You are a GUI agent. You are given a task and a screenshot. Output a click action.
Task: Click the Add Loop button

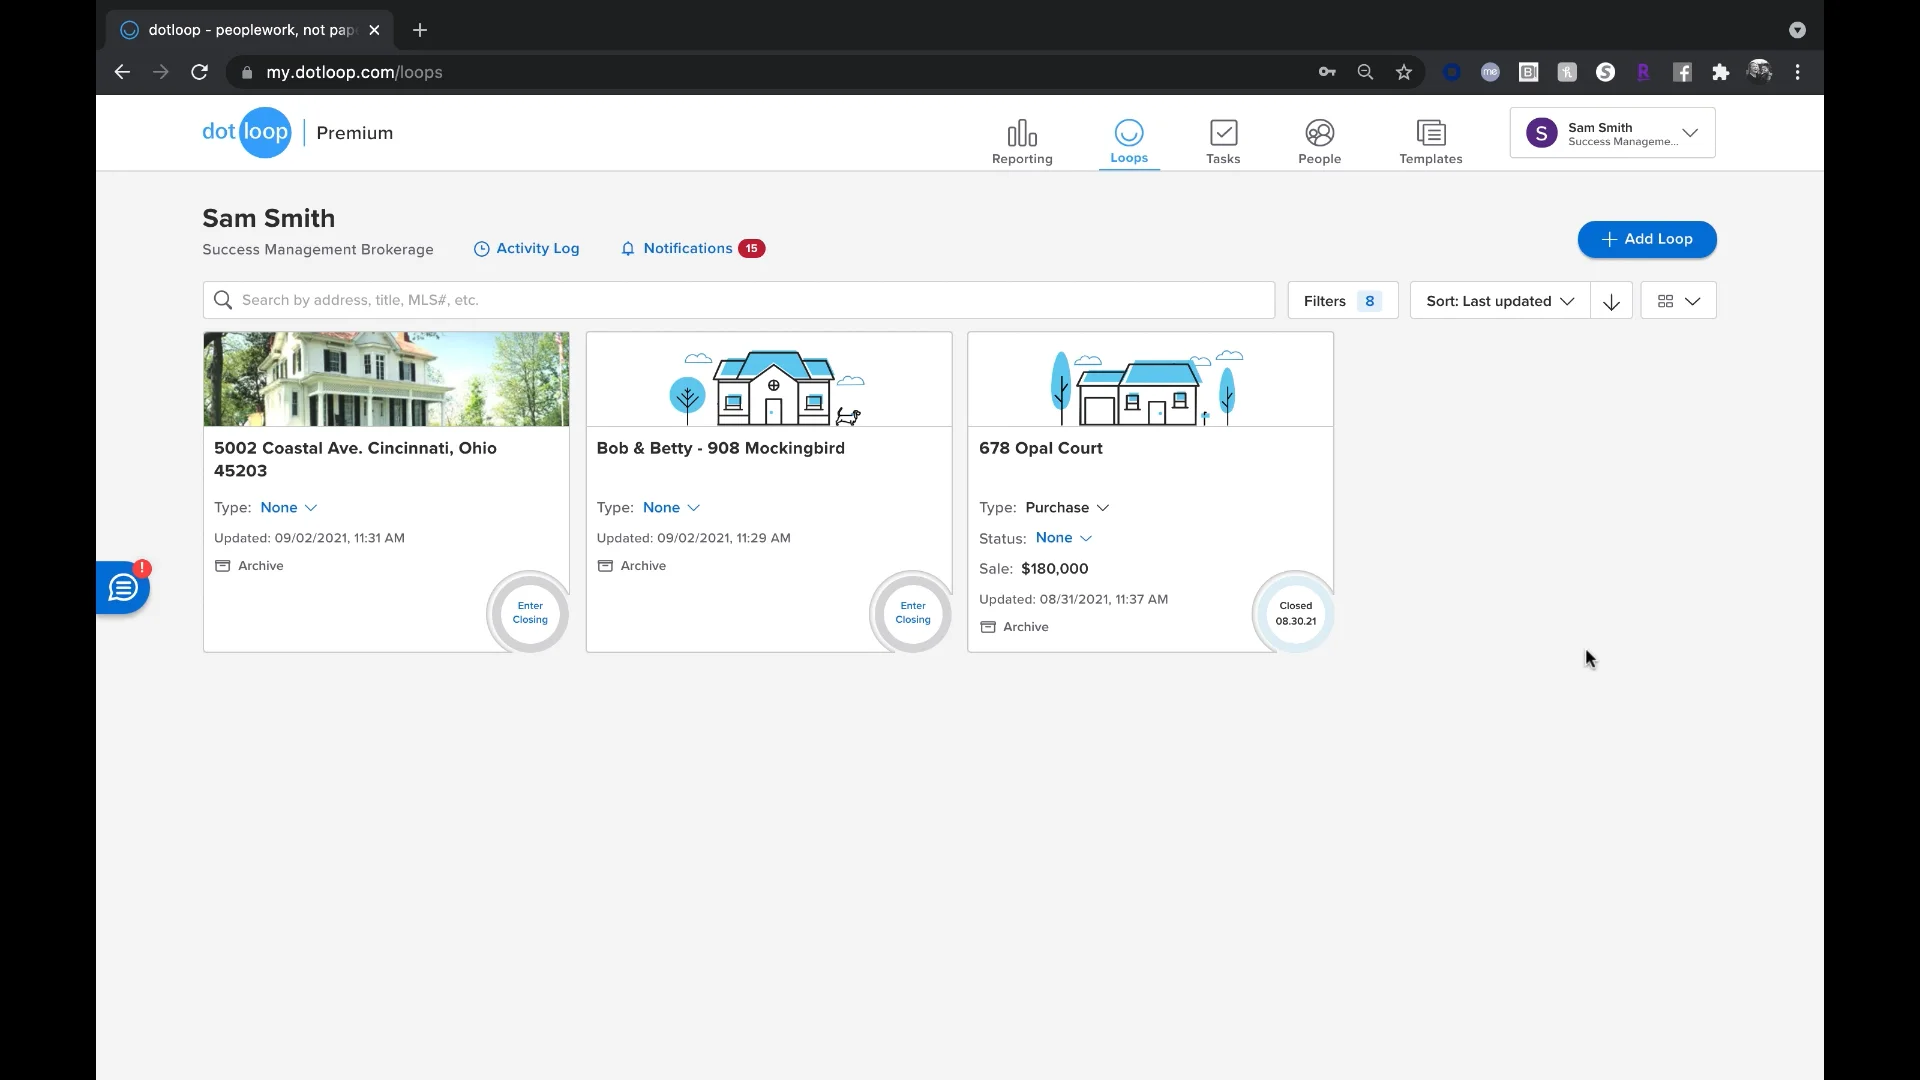tap(1646, 239)
